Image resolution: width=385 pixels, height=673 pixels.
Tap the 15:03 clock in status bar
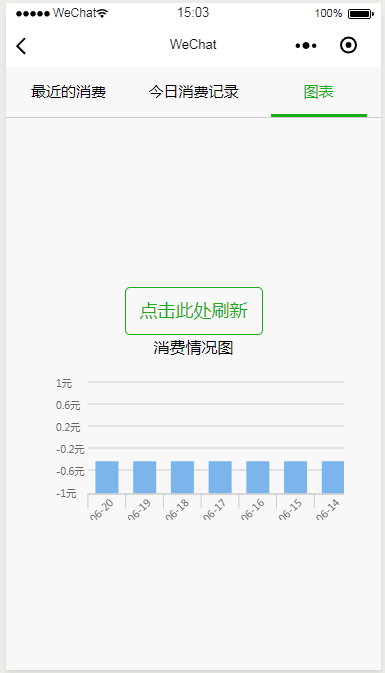[193, 12]
